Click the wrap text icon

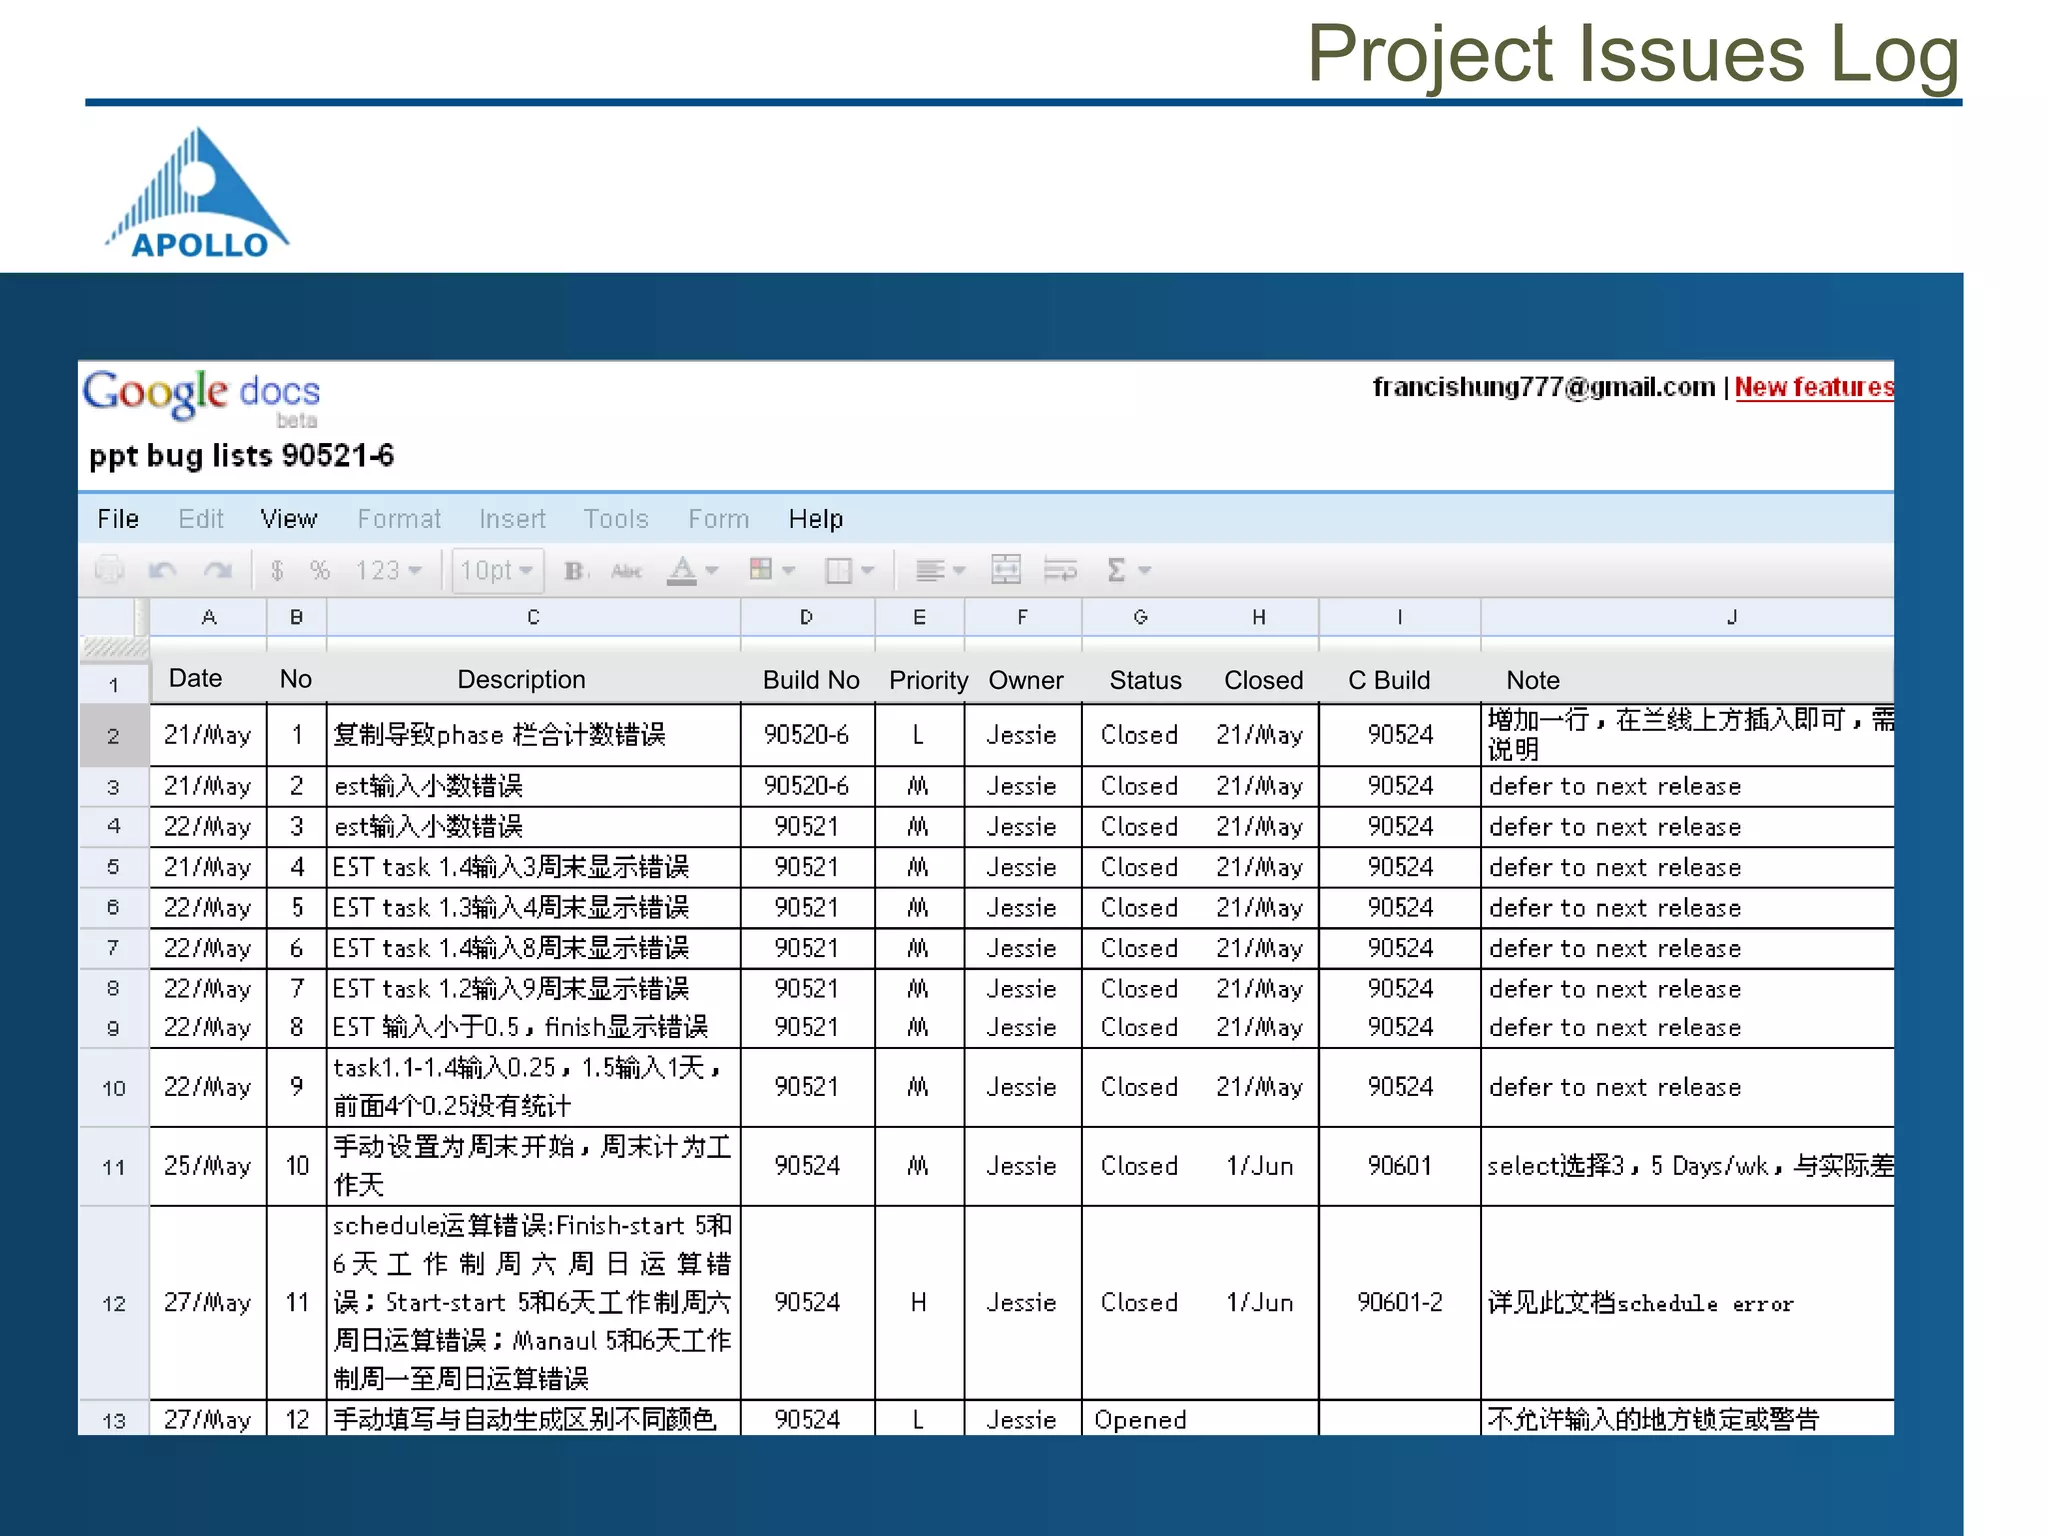(x=1060, y=570)
